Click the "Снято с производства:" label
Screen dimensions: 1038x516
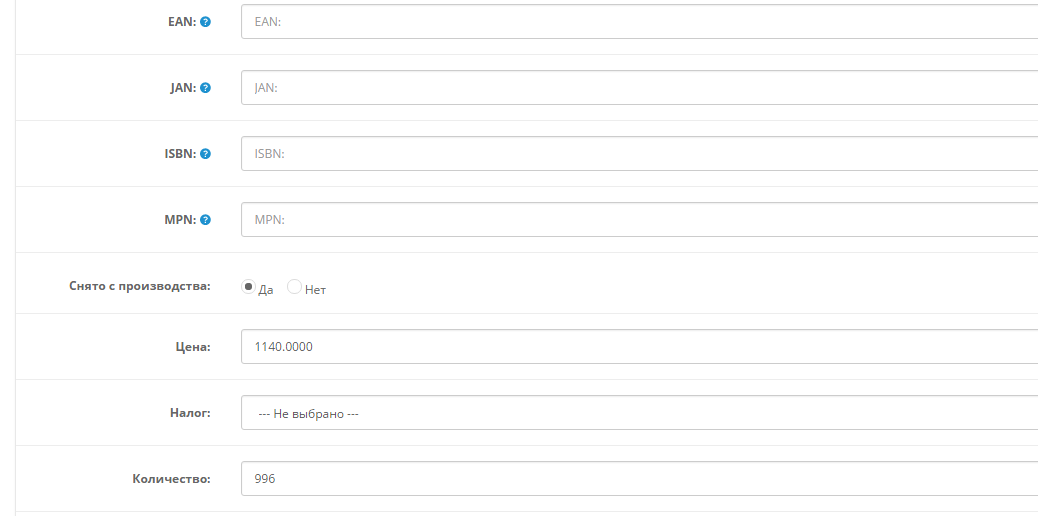tap(141, 286)
